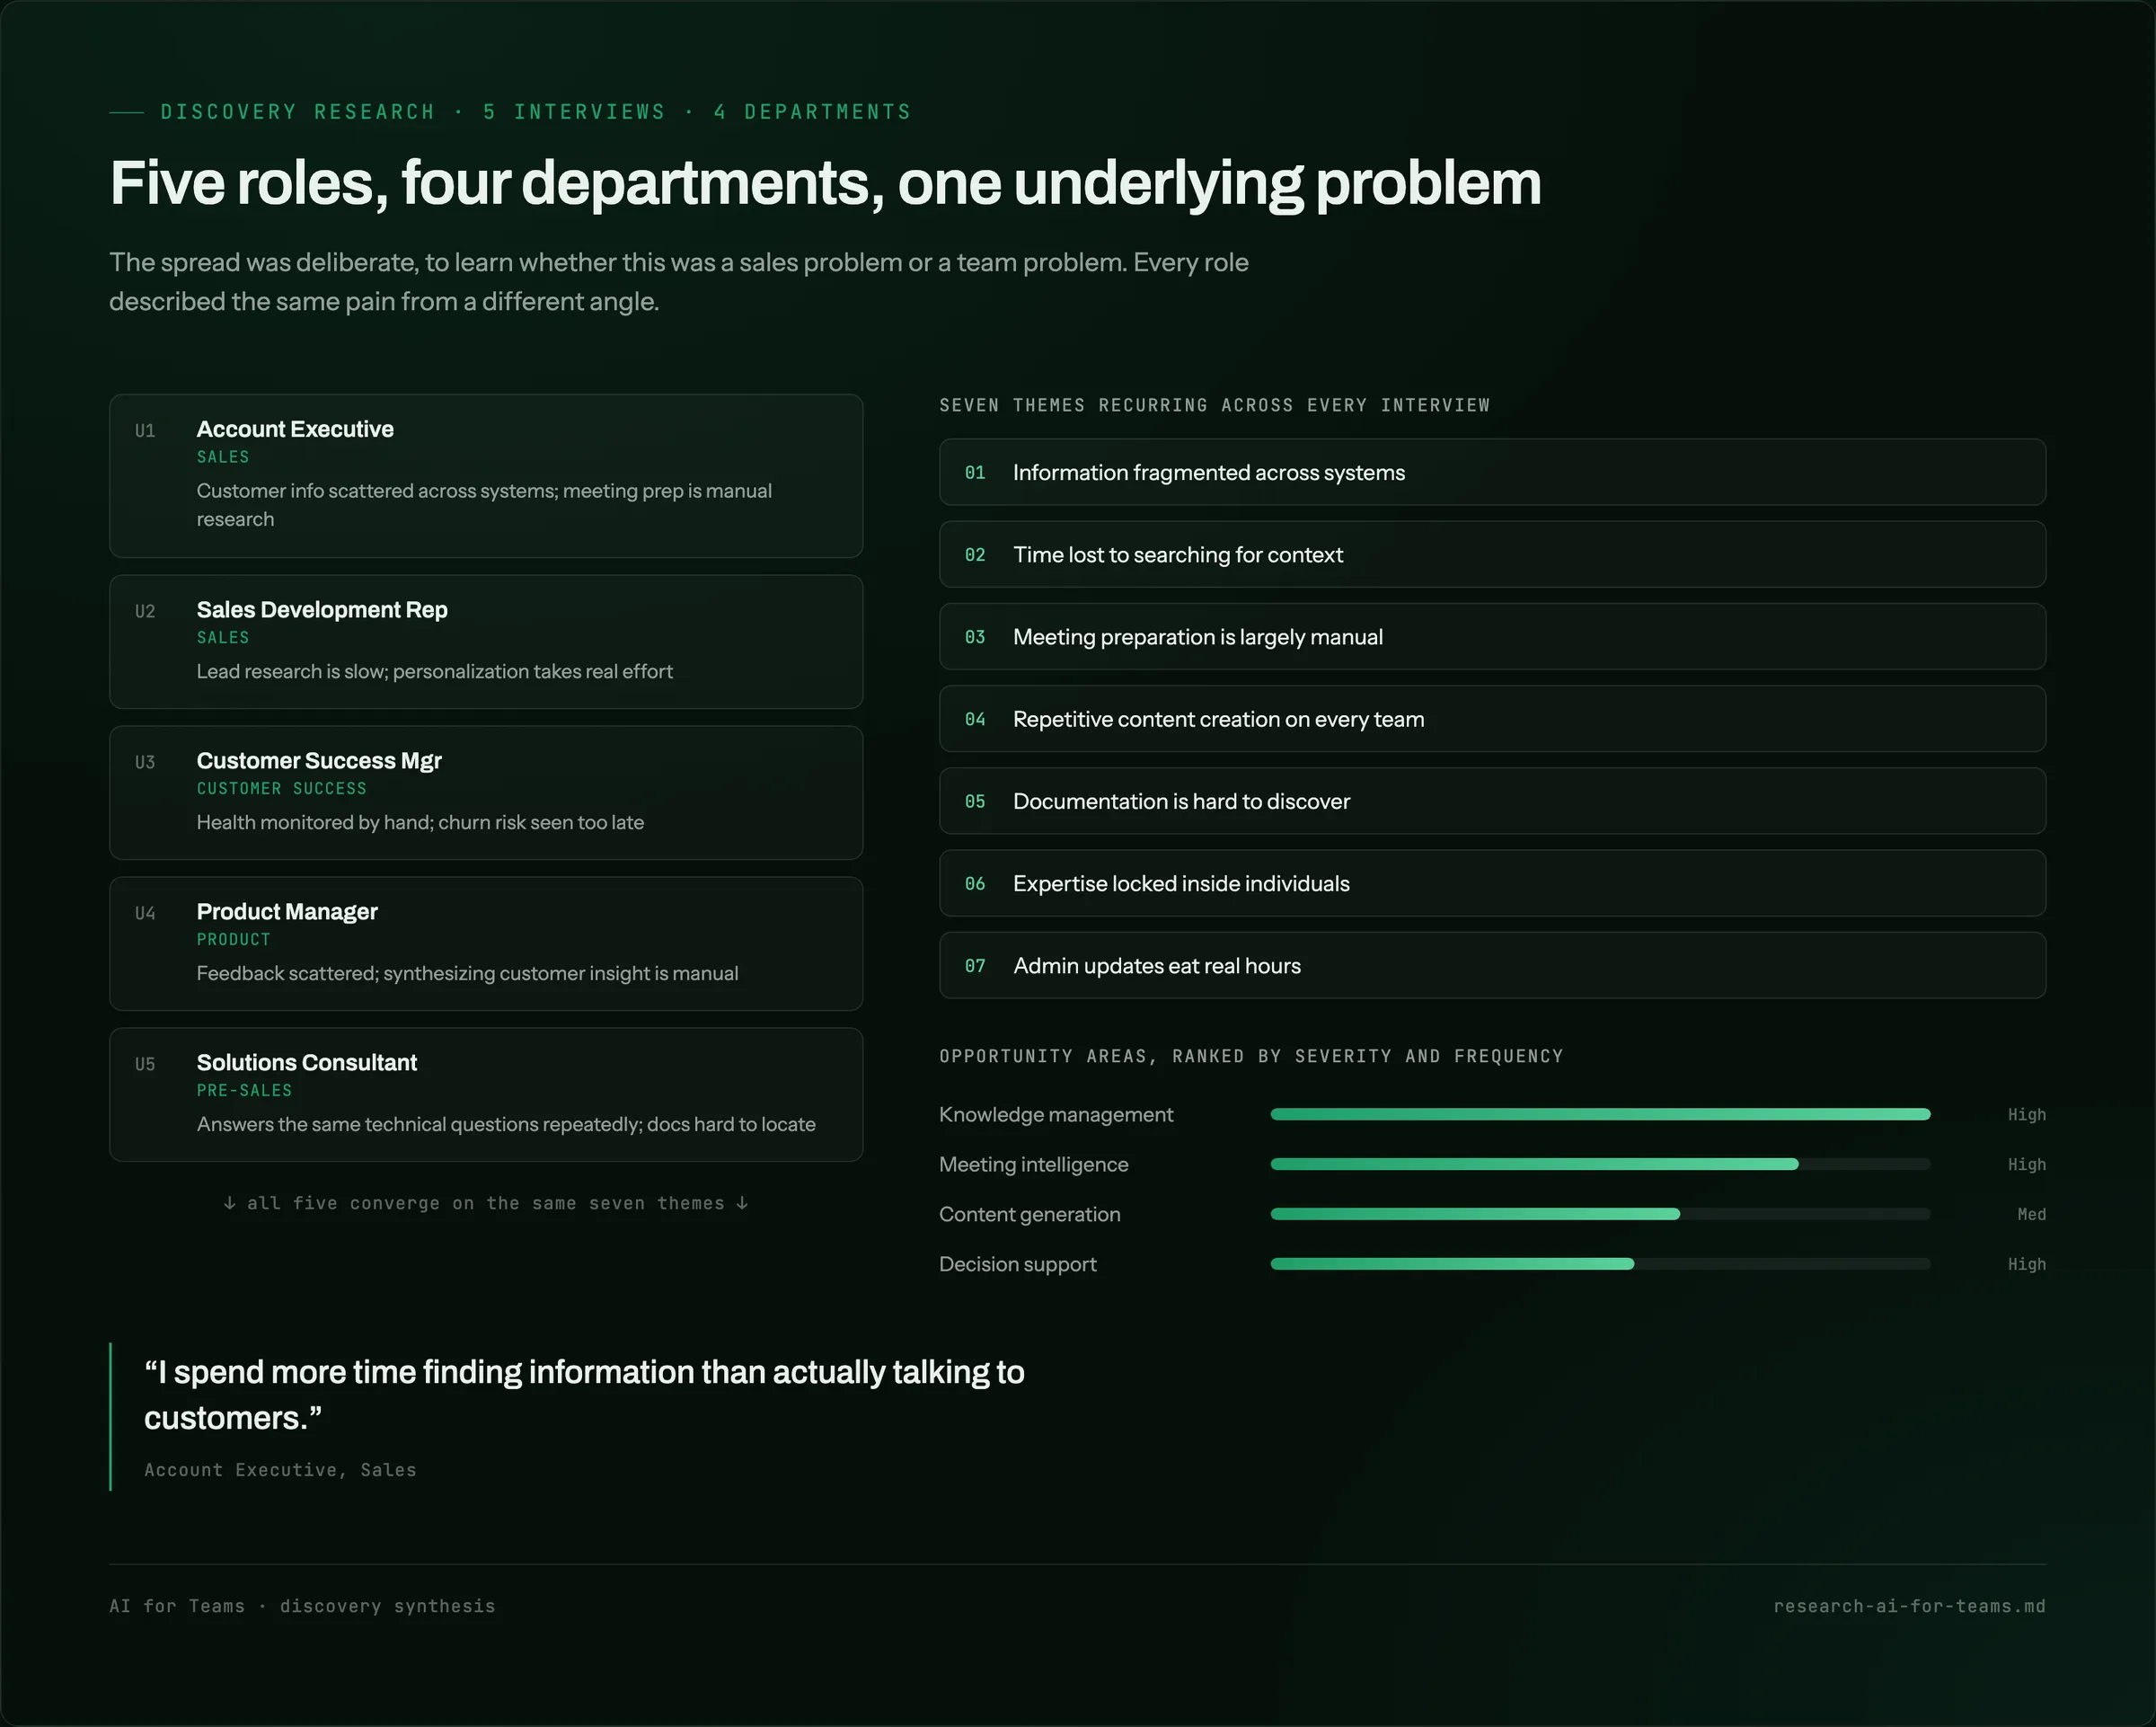Click 'Feedback scattered' description text
The image size is (2156, 1727).
467,974
